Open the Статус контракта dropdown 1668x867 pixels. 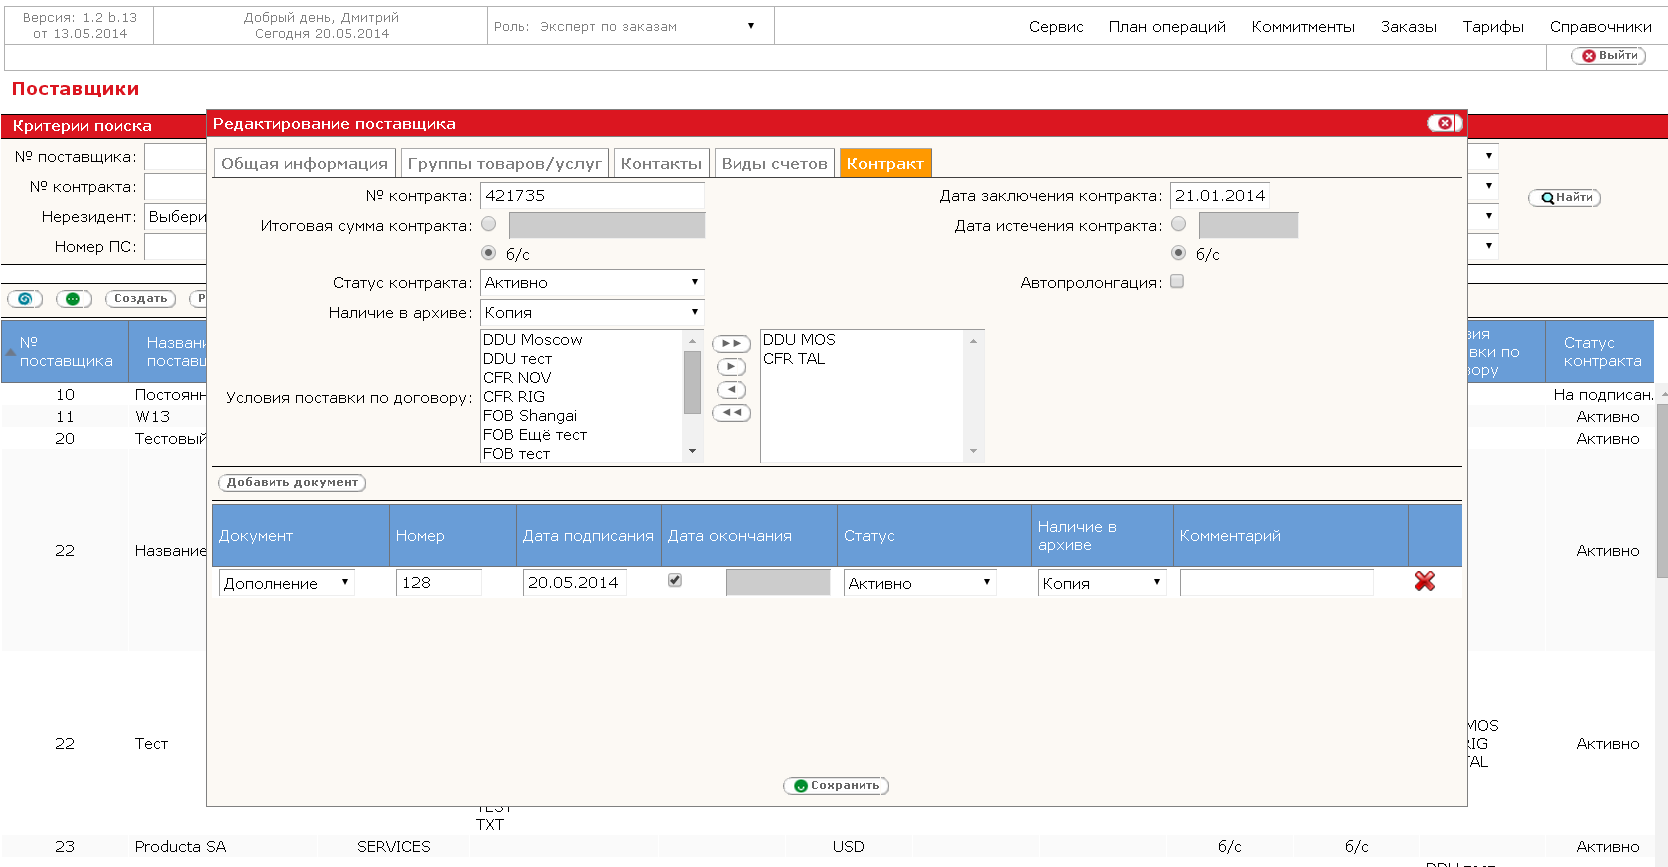(x=592, y=283)
